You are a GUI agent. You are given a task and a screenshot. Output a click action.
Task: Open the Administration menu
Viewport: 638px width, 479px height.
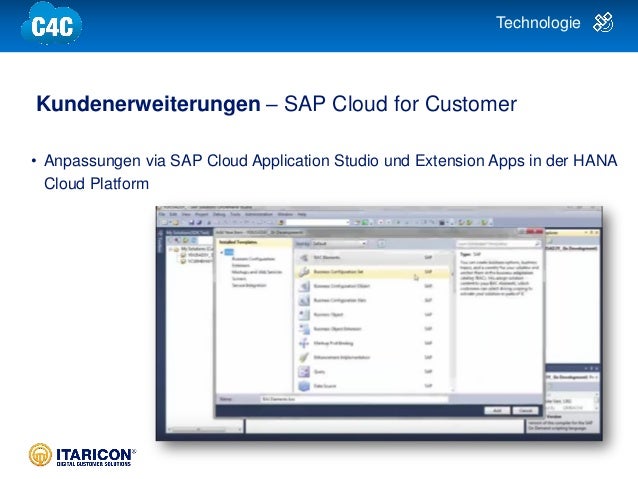click(258, 214)
